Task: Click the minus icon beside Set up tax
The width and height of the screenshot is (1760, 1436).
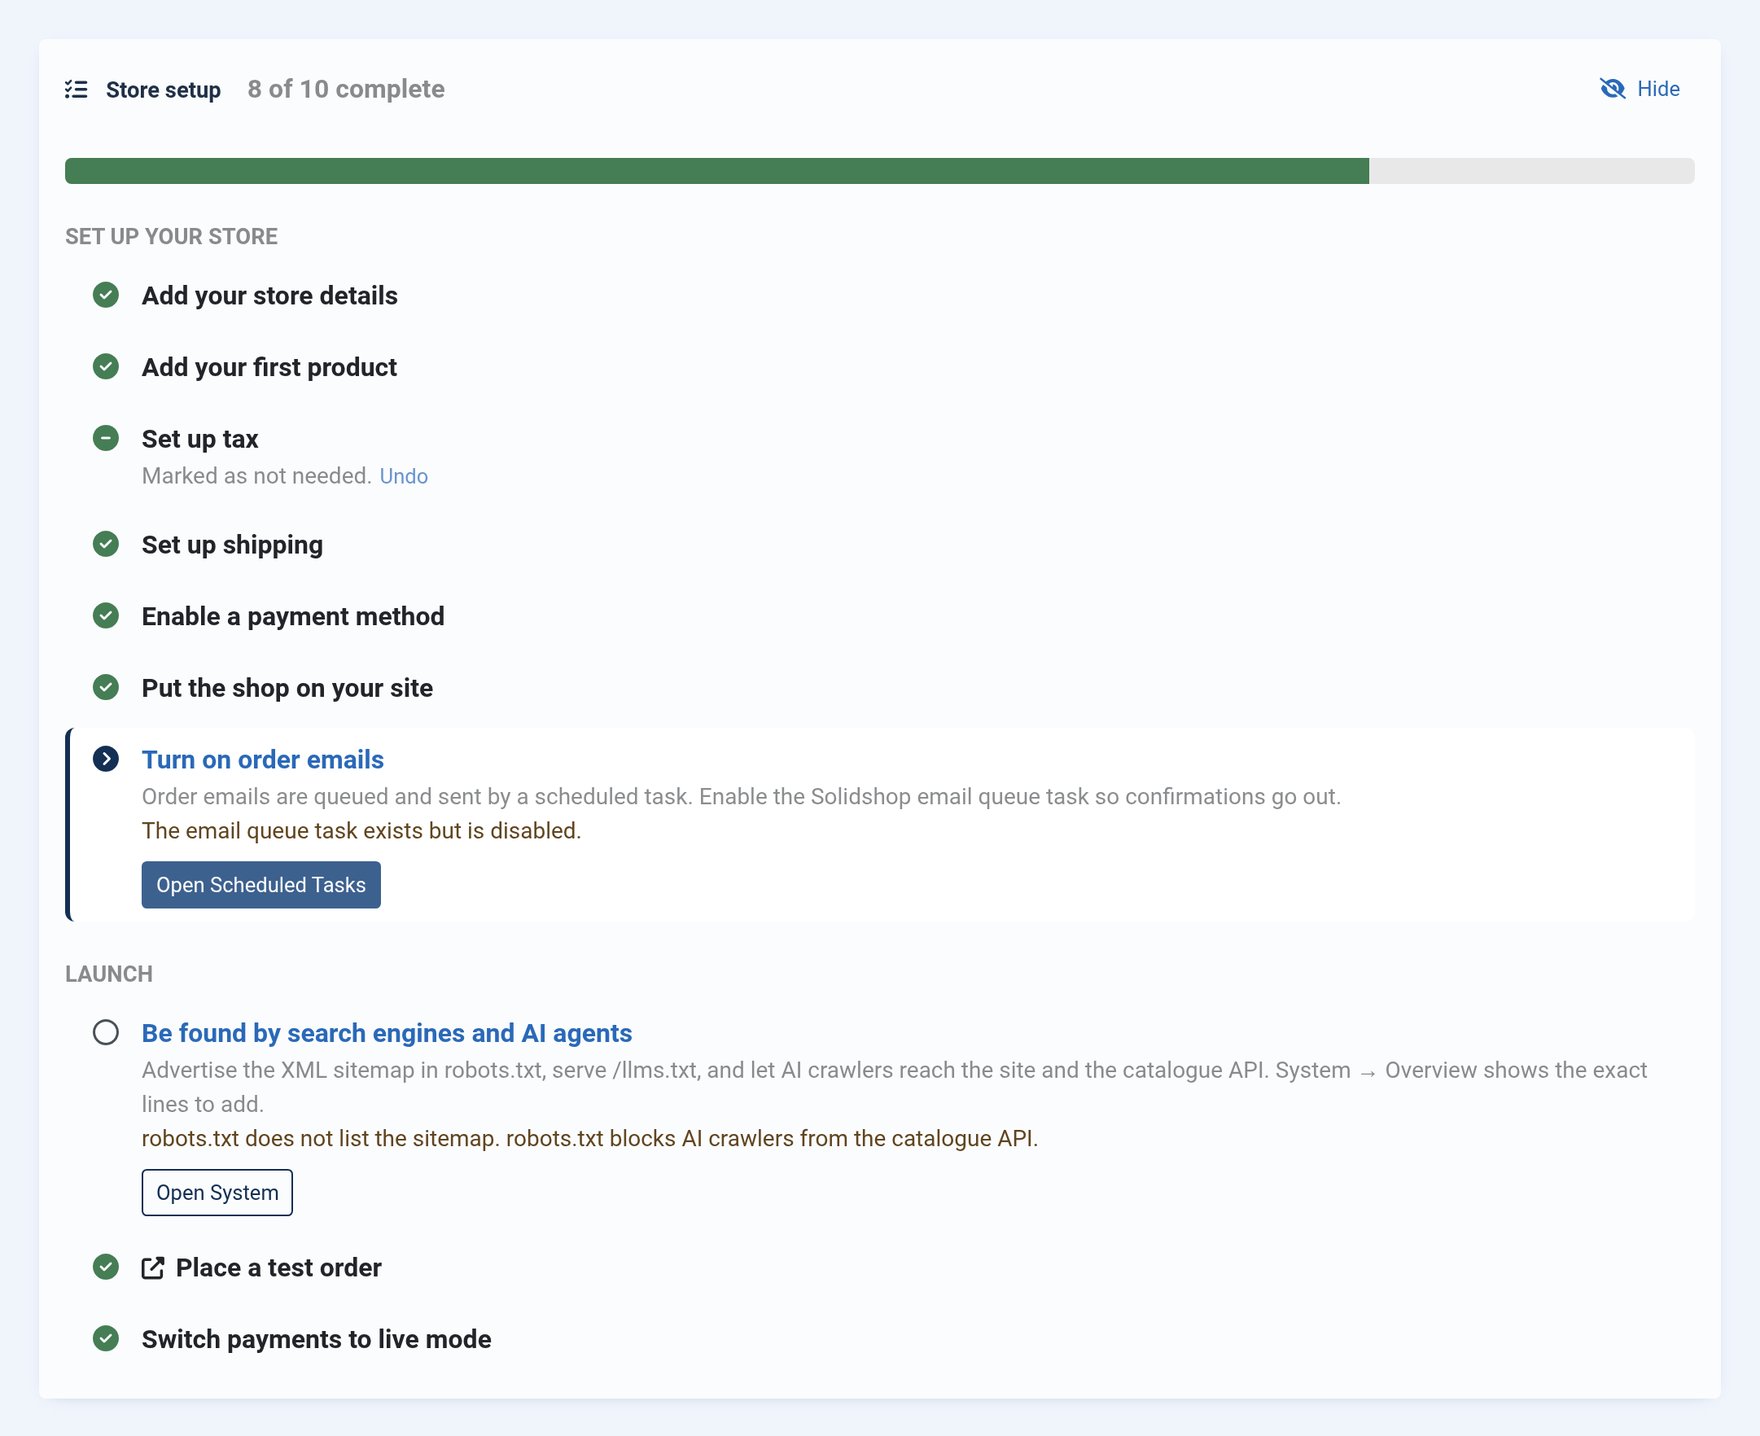Action: coord(106,438)
